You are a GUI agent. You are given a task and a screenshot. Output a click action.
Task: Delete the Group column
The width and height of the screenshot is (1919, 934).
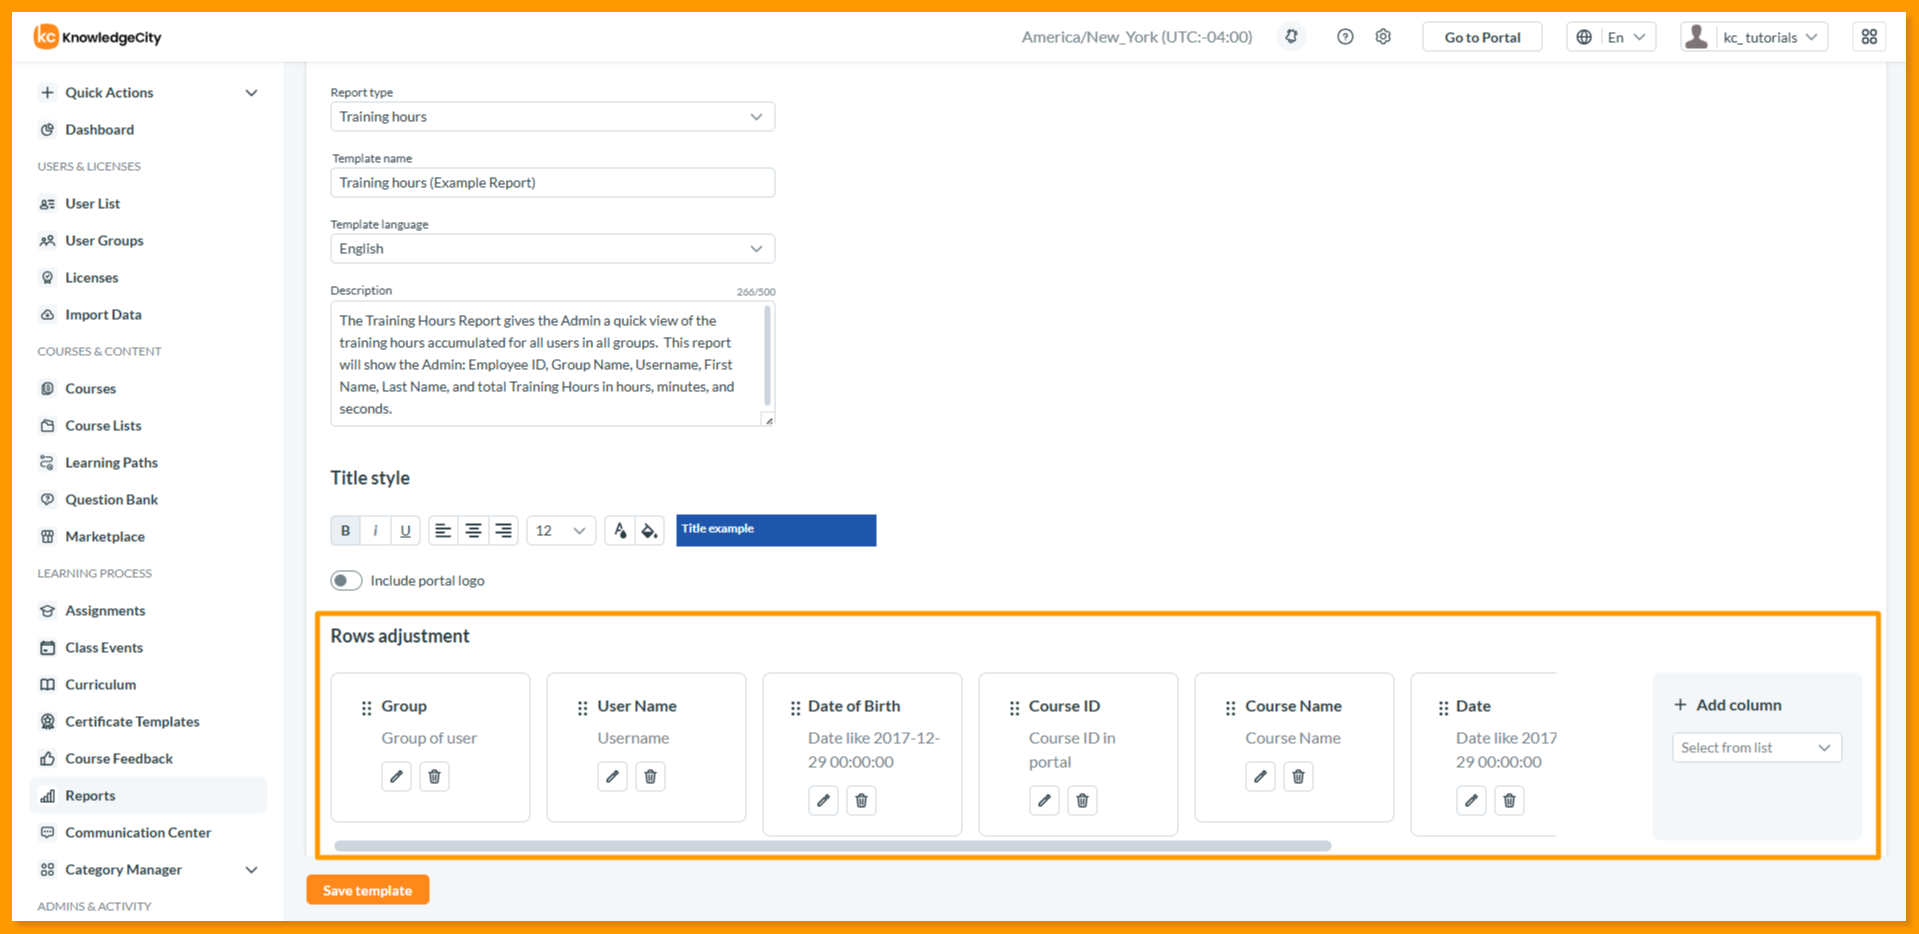click(x=434, y=776)
